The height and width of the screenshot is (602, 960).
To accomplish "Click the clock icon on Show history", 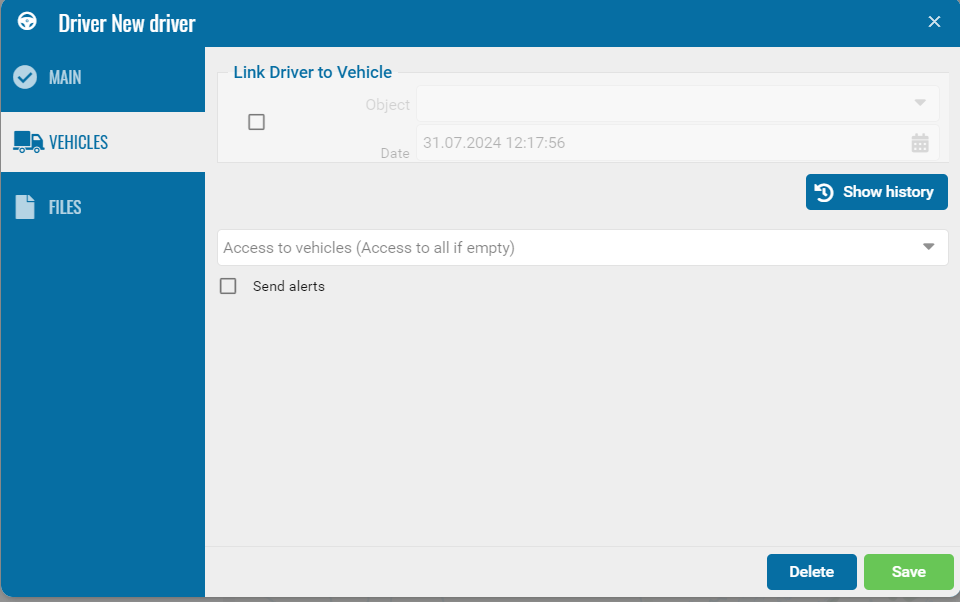I will pyautogui.click(x=824, y=192).
